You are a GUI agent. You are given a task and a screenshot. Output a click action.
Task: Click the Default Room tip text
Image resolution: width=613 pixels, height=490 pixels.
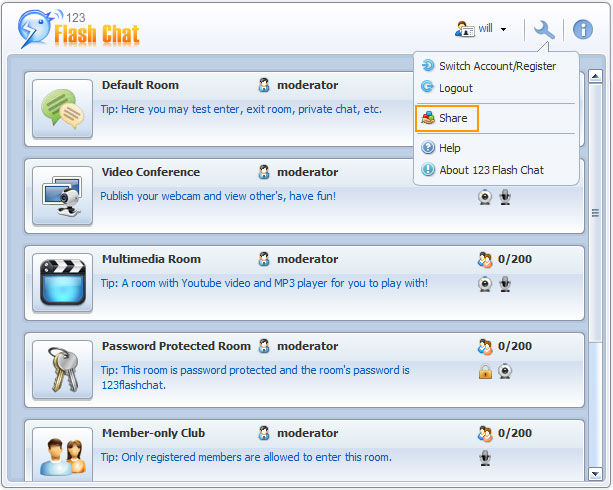(241, 109)
